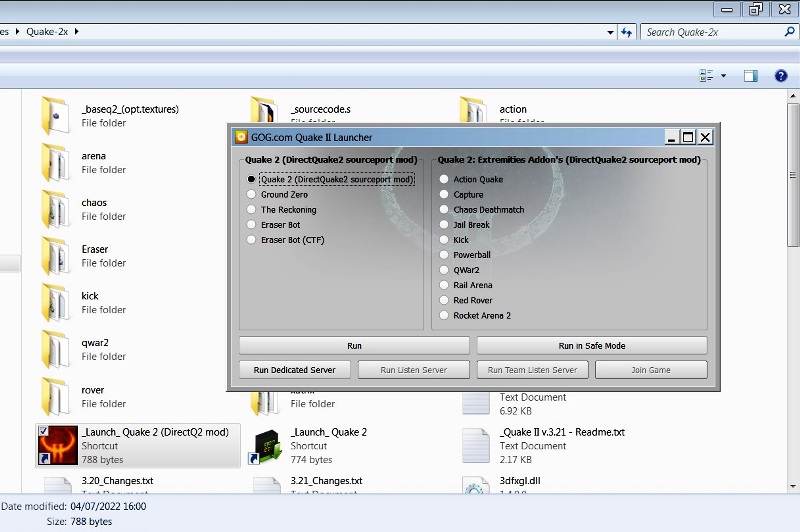800x532 pixels.
Task: Click the change view icon in Explorer
Action: [x=706, y=76]
